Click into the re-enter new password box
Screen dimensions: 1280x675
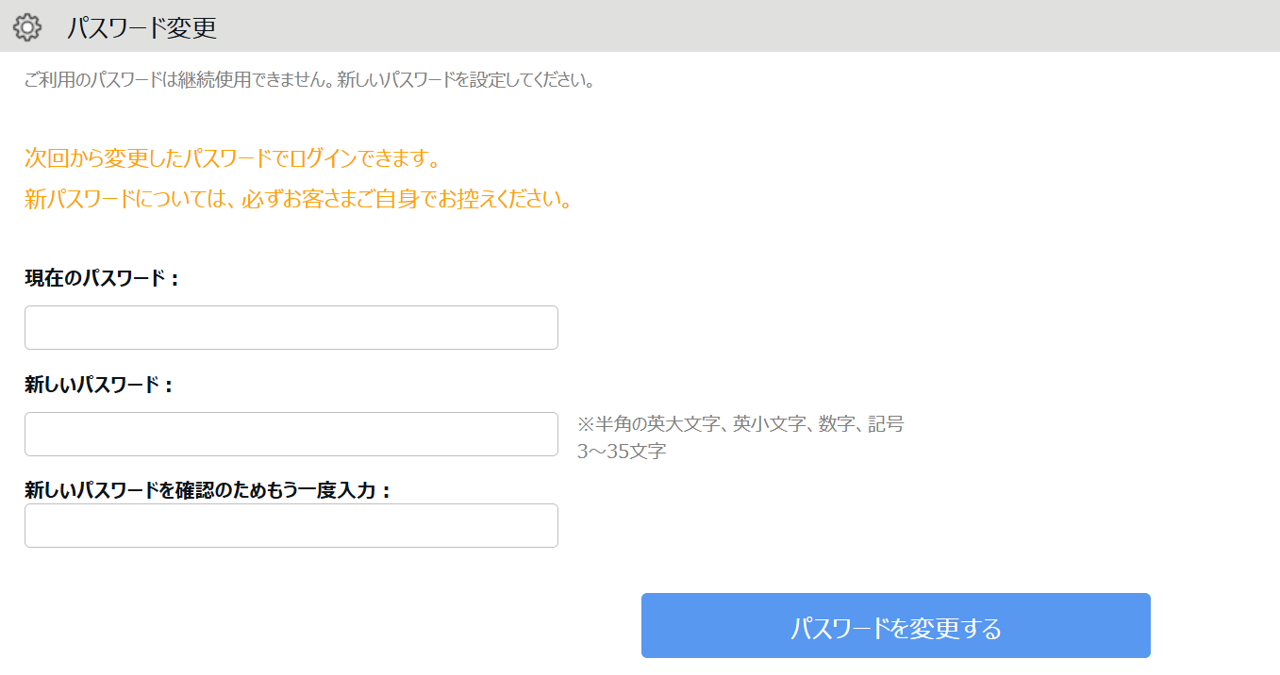tap(291, 525)
